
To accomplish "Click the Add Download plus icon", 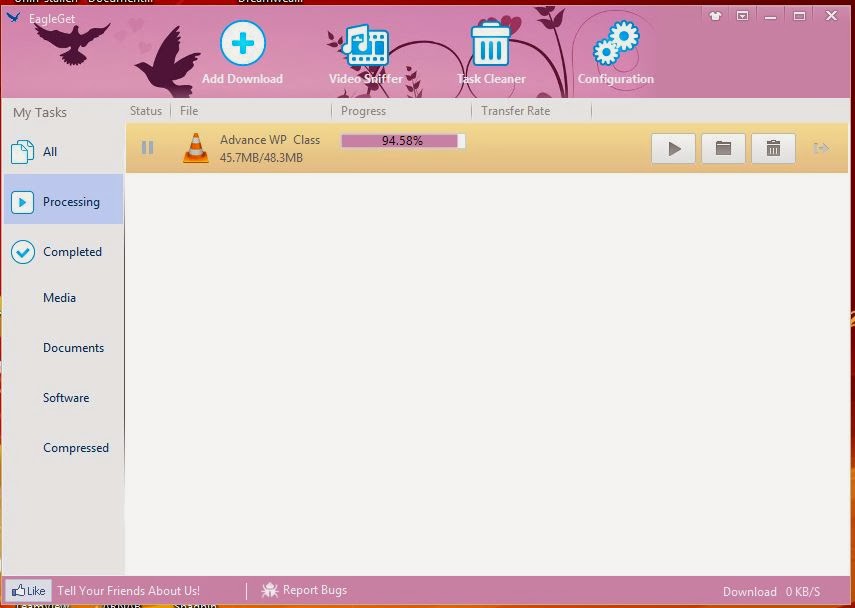I will (243, 43).
